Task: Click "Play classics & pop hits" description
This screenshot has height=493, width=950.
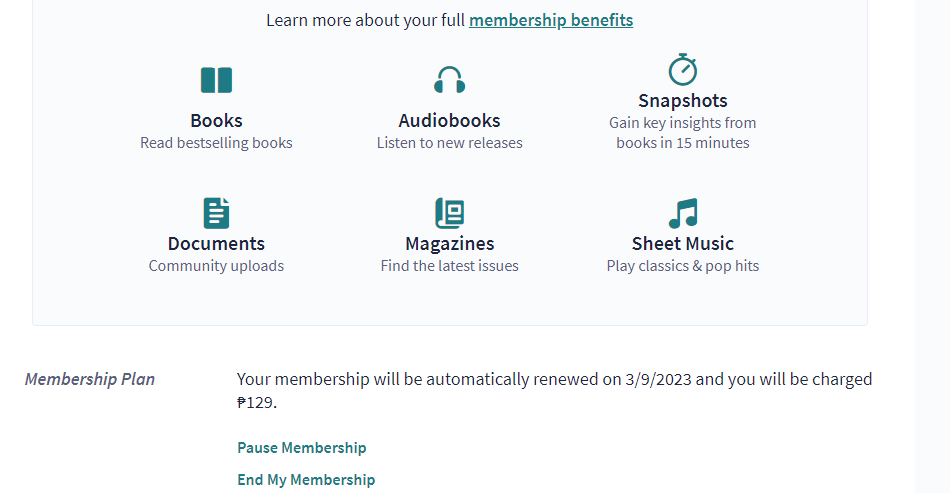Action: [682, 266]
